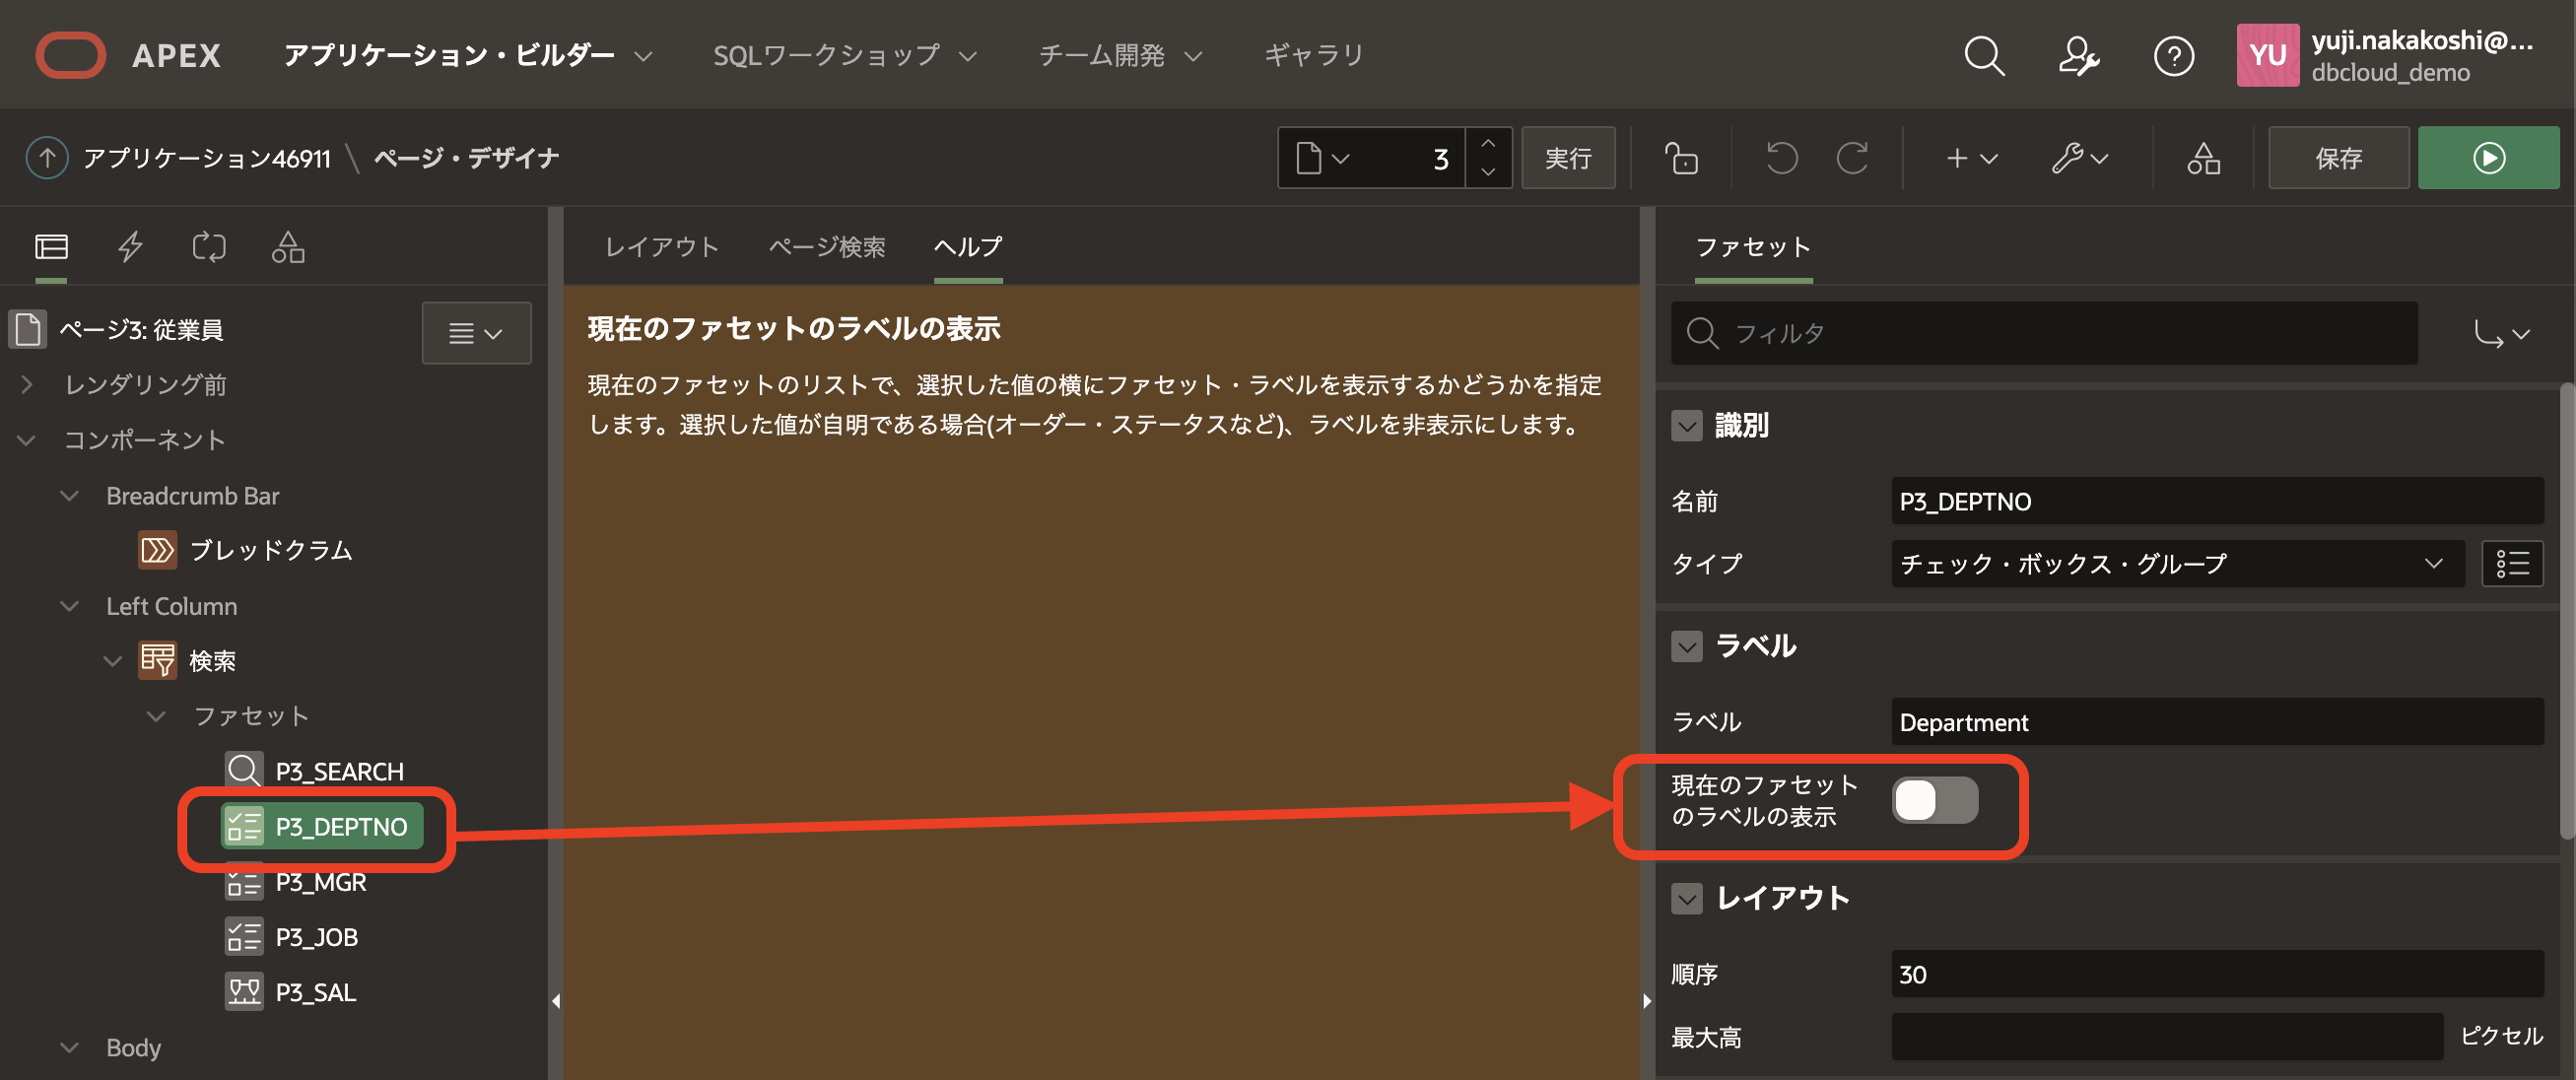Collapse the 検索 region node
The width and height of the screenshot is (2576, 1080).
[x=113, y=661]
